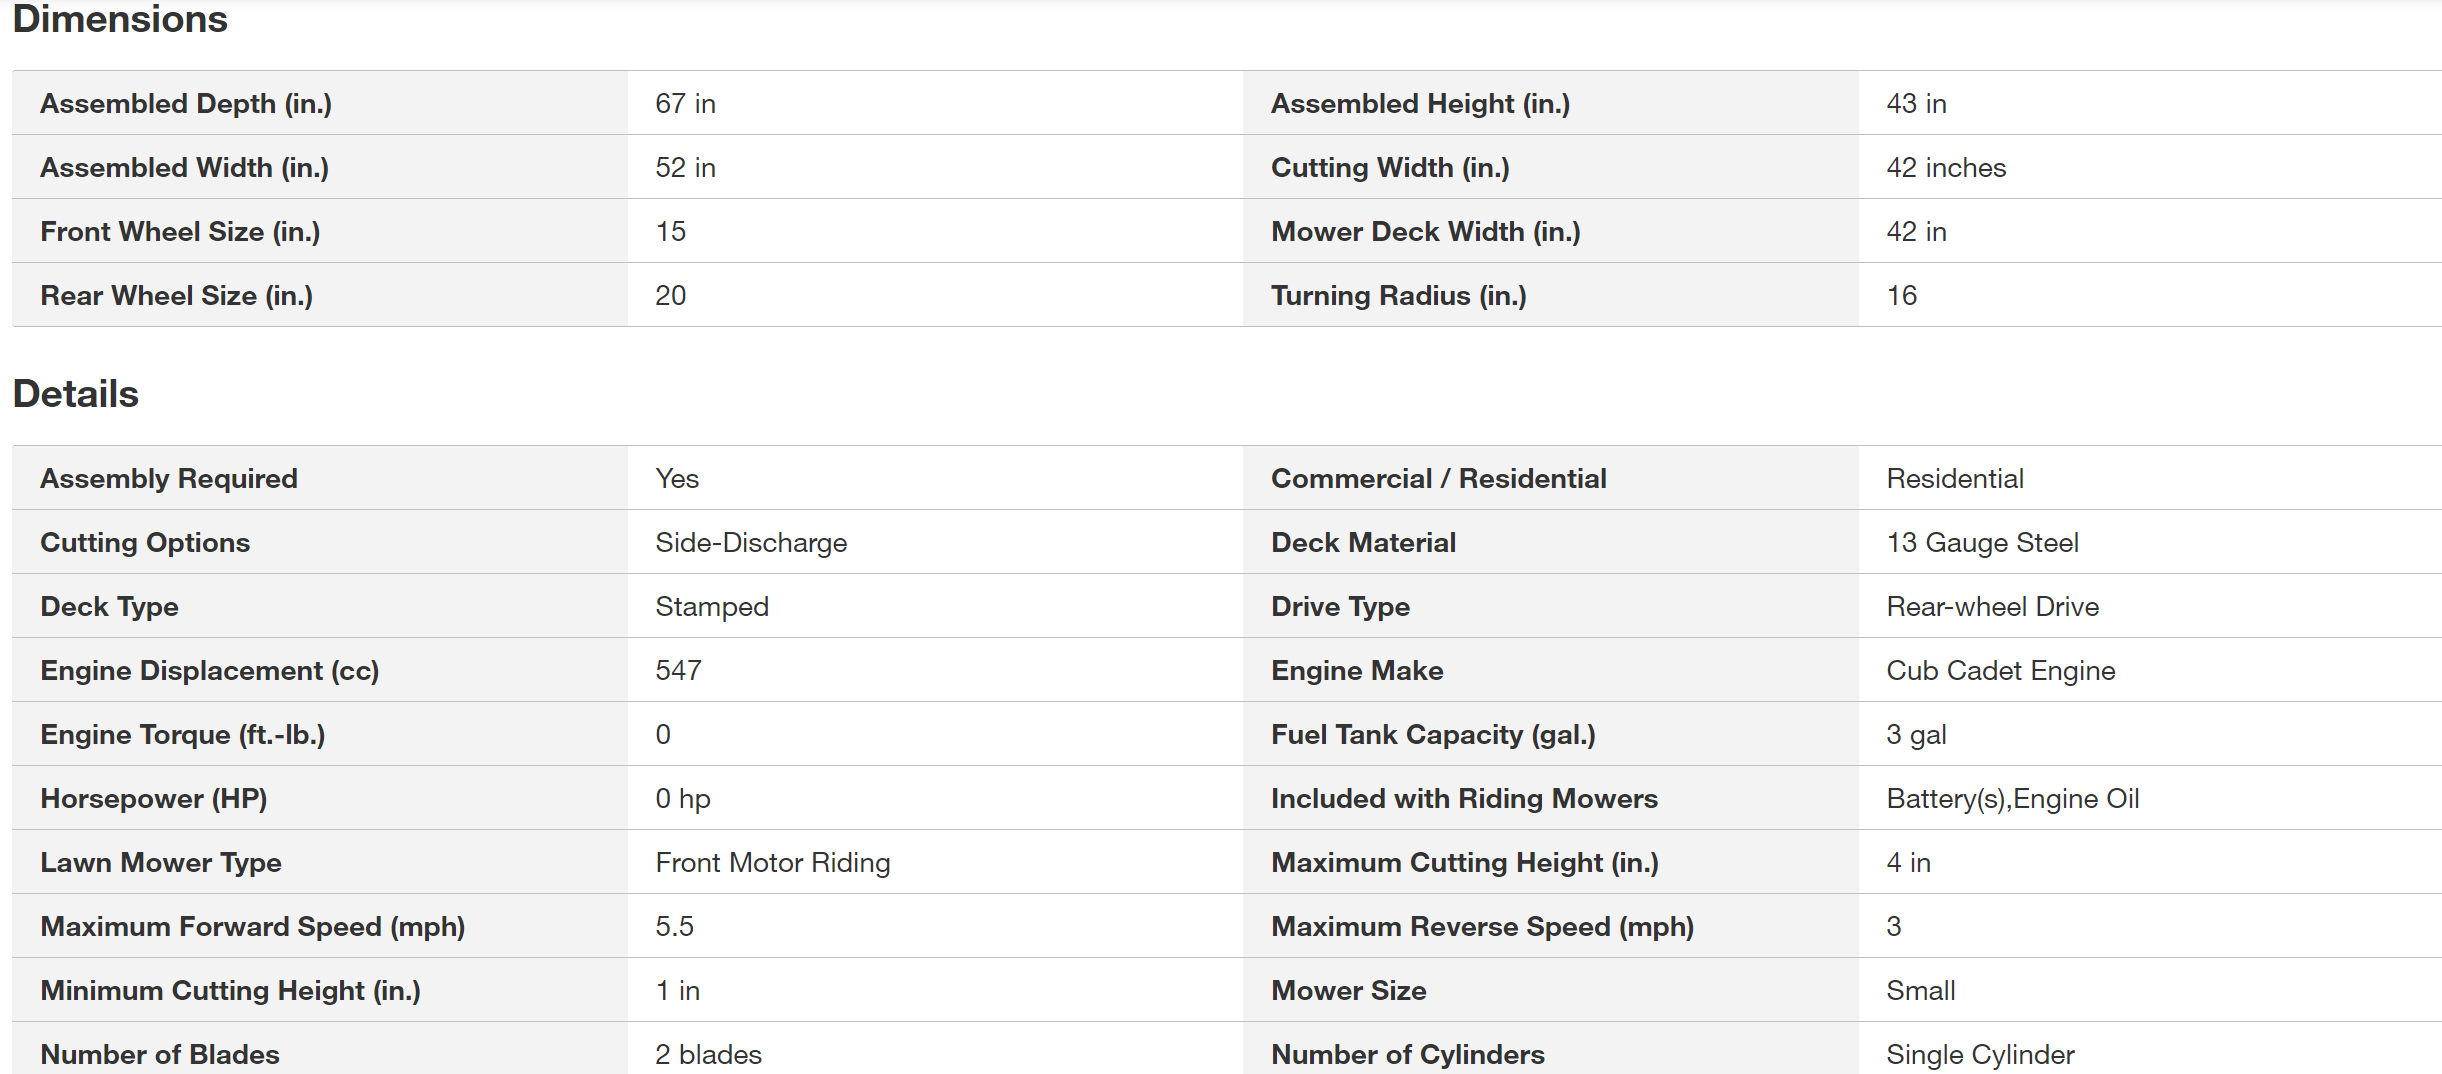Click the Details section heading
Viewport: 2442px width, 1074px height.
coord(76,394)
